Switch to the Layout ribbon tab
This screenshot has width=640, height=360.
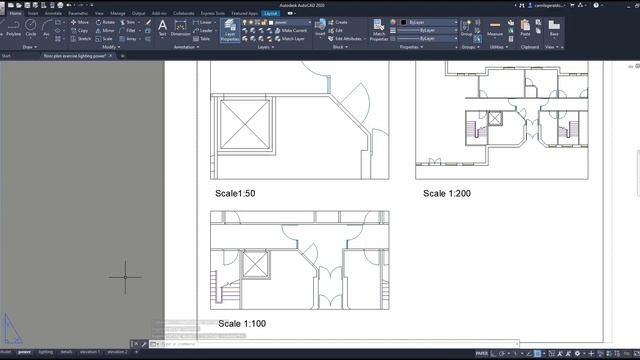(x=270, y=13)
